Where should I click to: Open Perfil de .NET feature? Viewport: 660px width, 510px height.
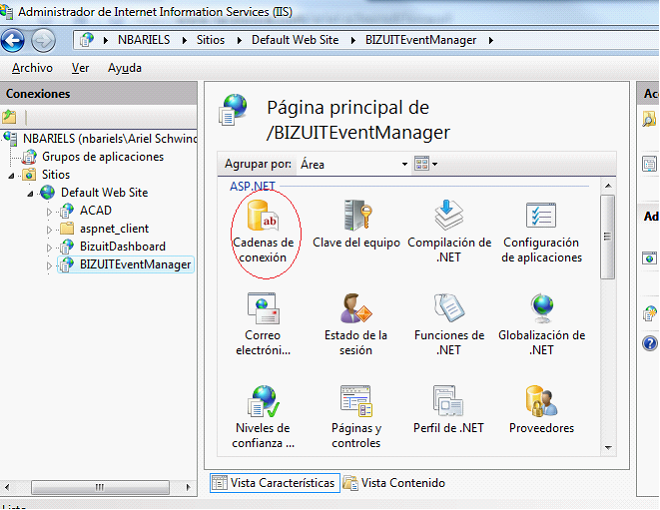coord(449,410)
